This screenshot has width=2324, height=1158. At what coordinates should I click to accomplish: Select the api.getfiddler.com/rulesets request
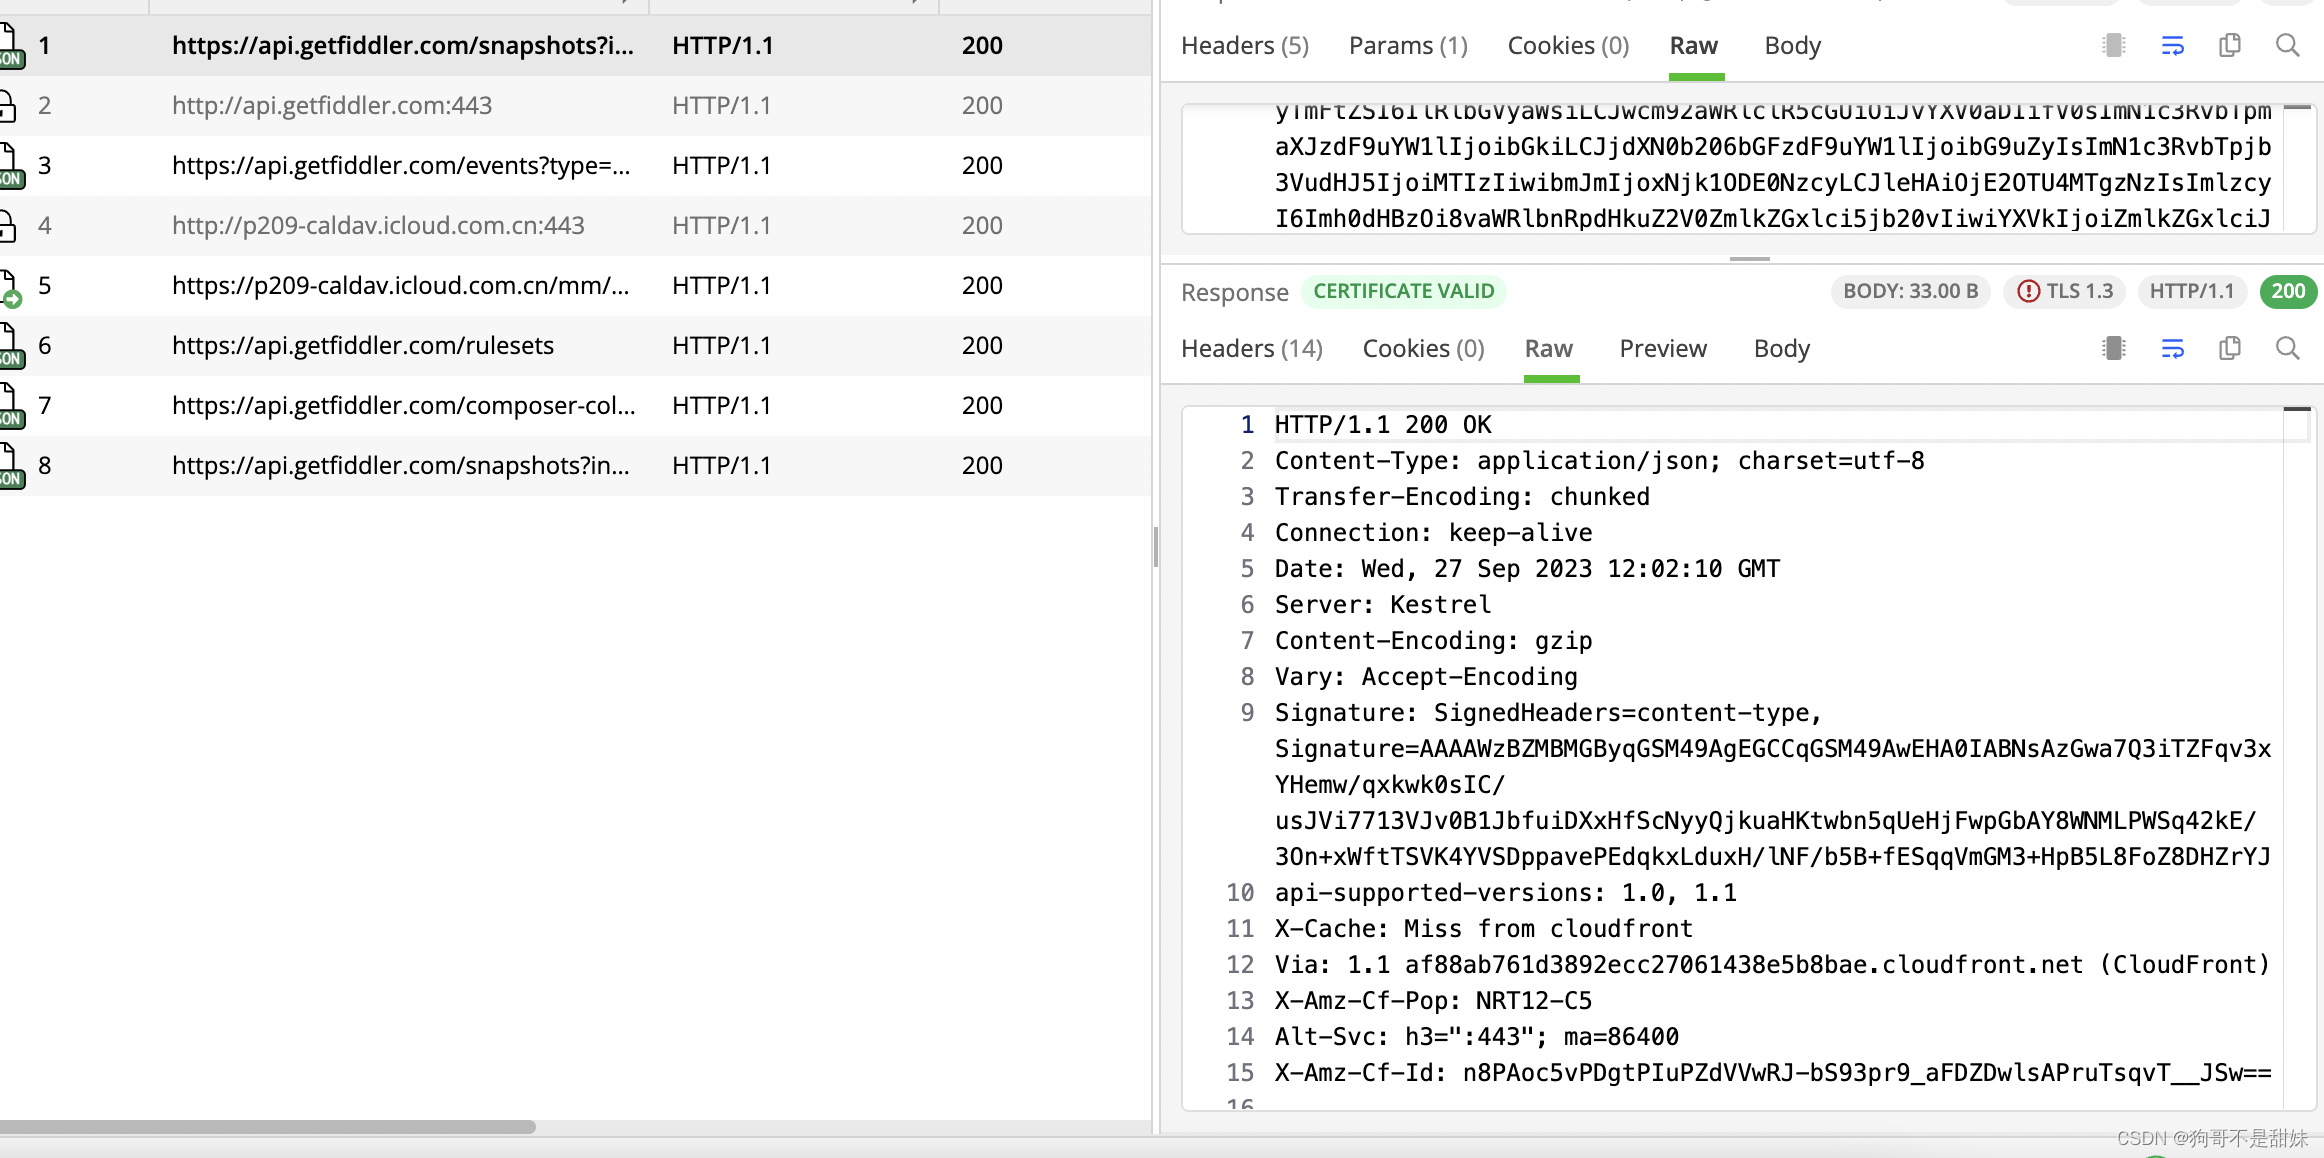576,346
